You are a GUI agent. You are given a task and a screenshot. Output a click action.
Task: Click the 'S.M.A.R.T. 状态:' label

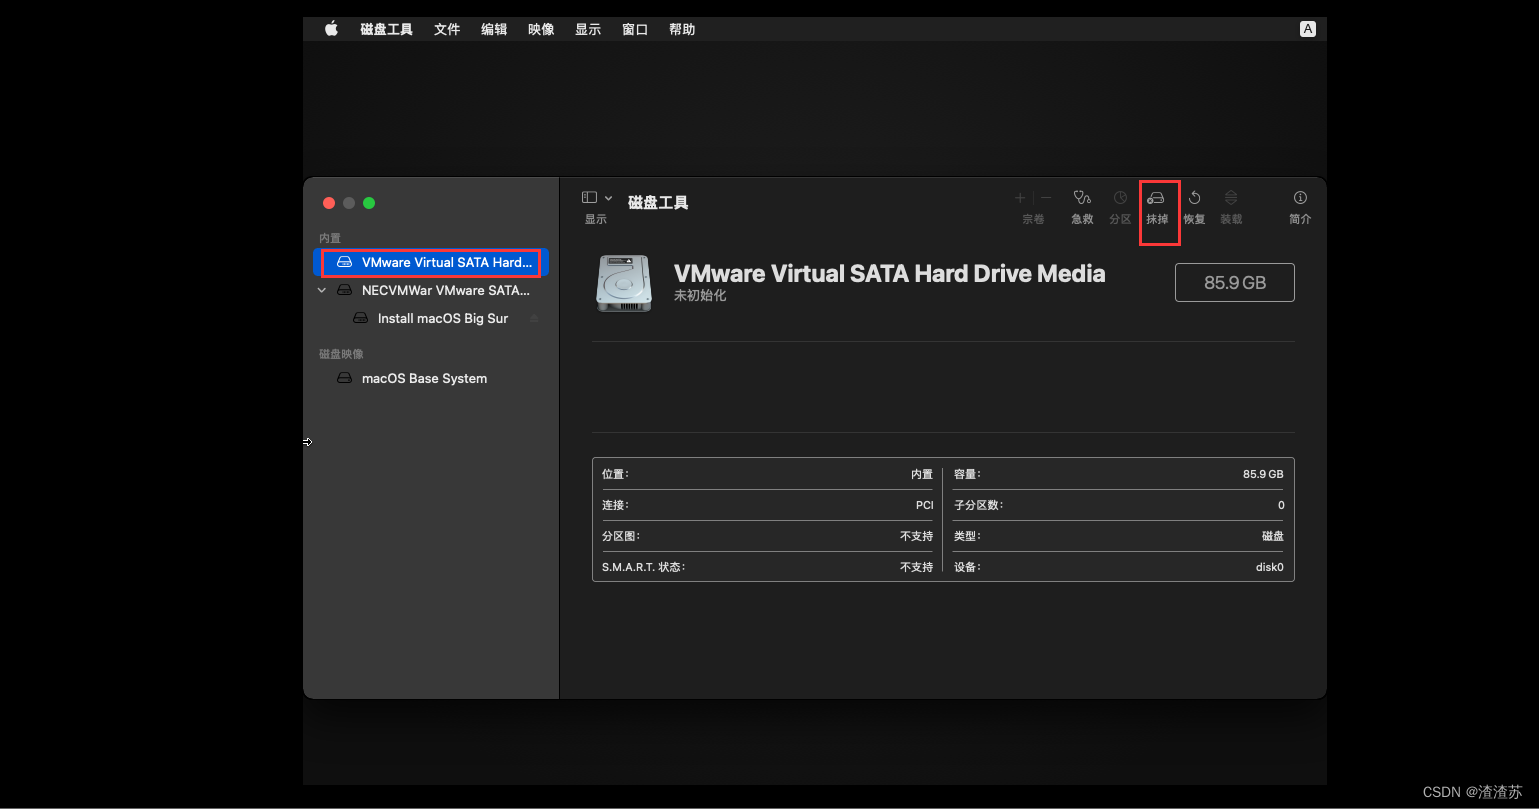[x=643, y=567]
